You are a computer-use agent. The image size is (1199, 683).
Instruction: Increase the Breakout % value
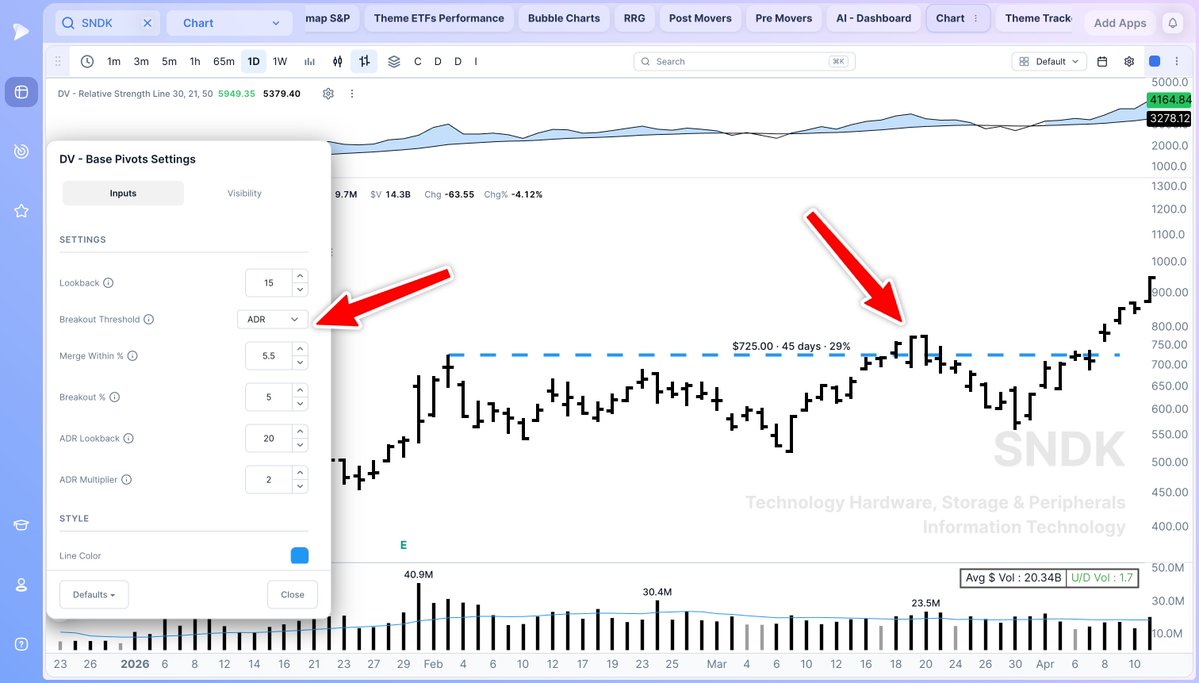click(300, 390)
